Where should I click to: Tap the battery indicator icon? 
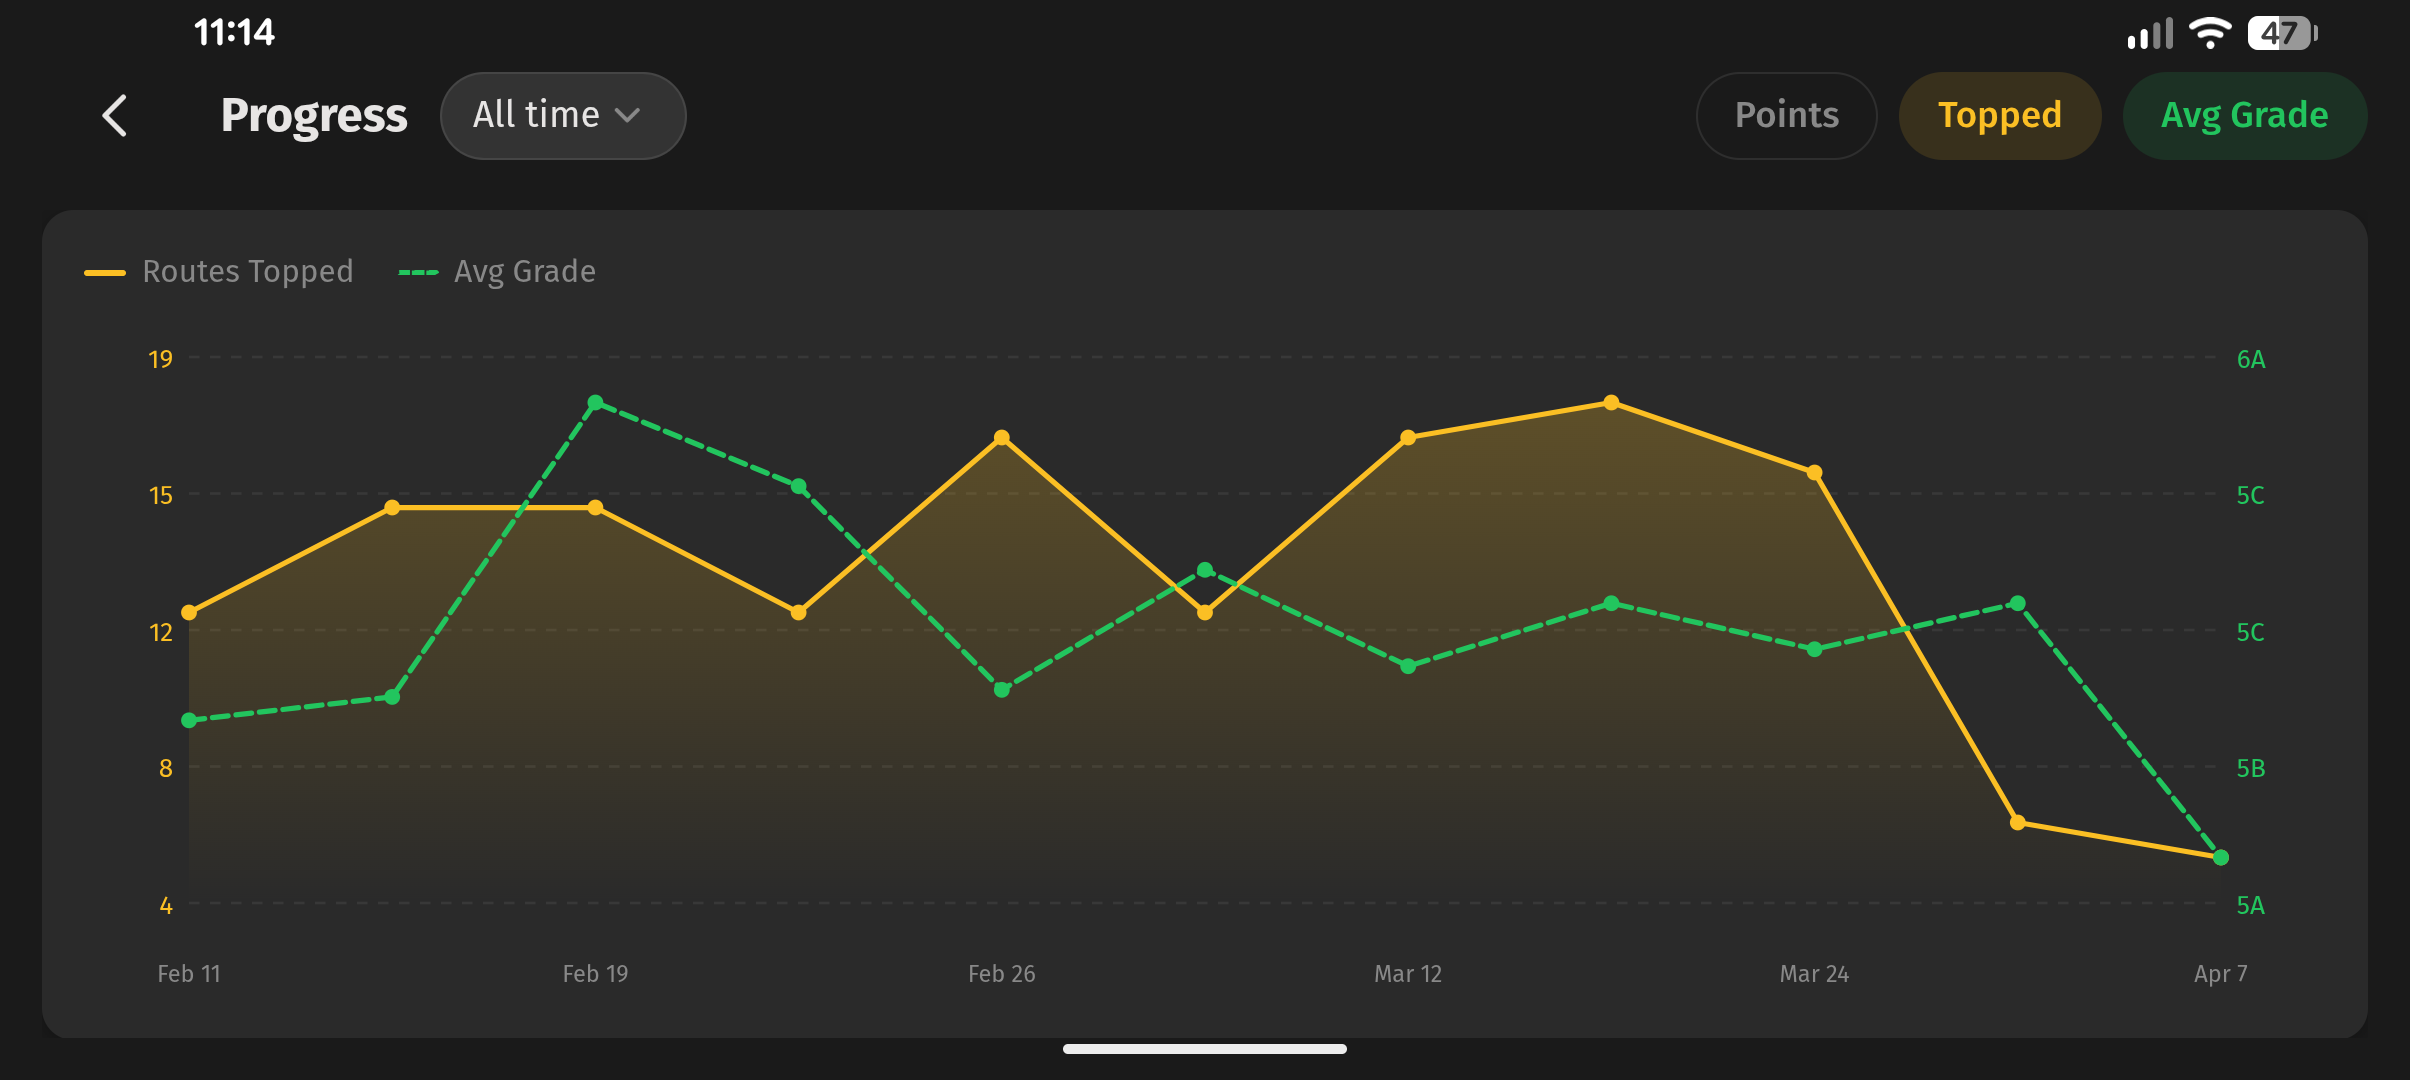pos(2281,33)
